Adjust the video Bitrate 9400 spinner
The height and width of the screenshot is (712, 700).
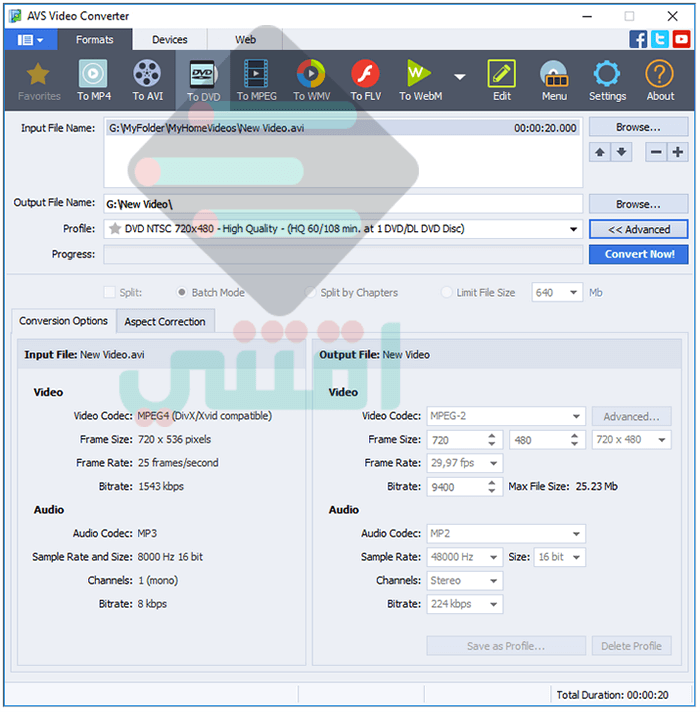pos(492,487)
